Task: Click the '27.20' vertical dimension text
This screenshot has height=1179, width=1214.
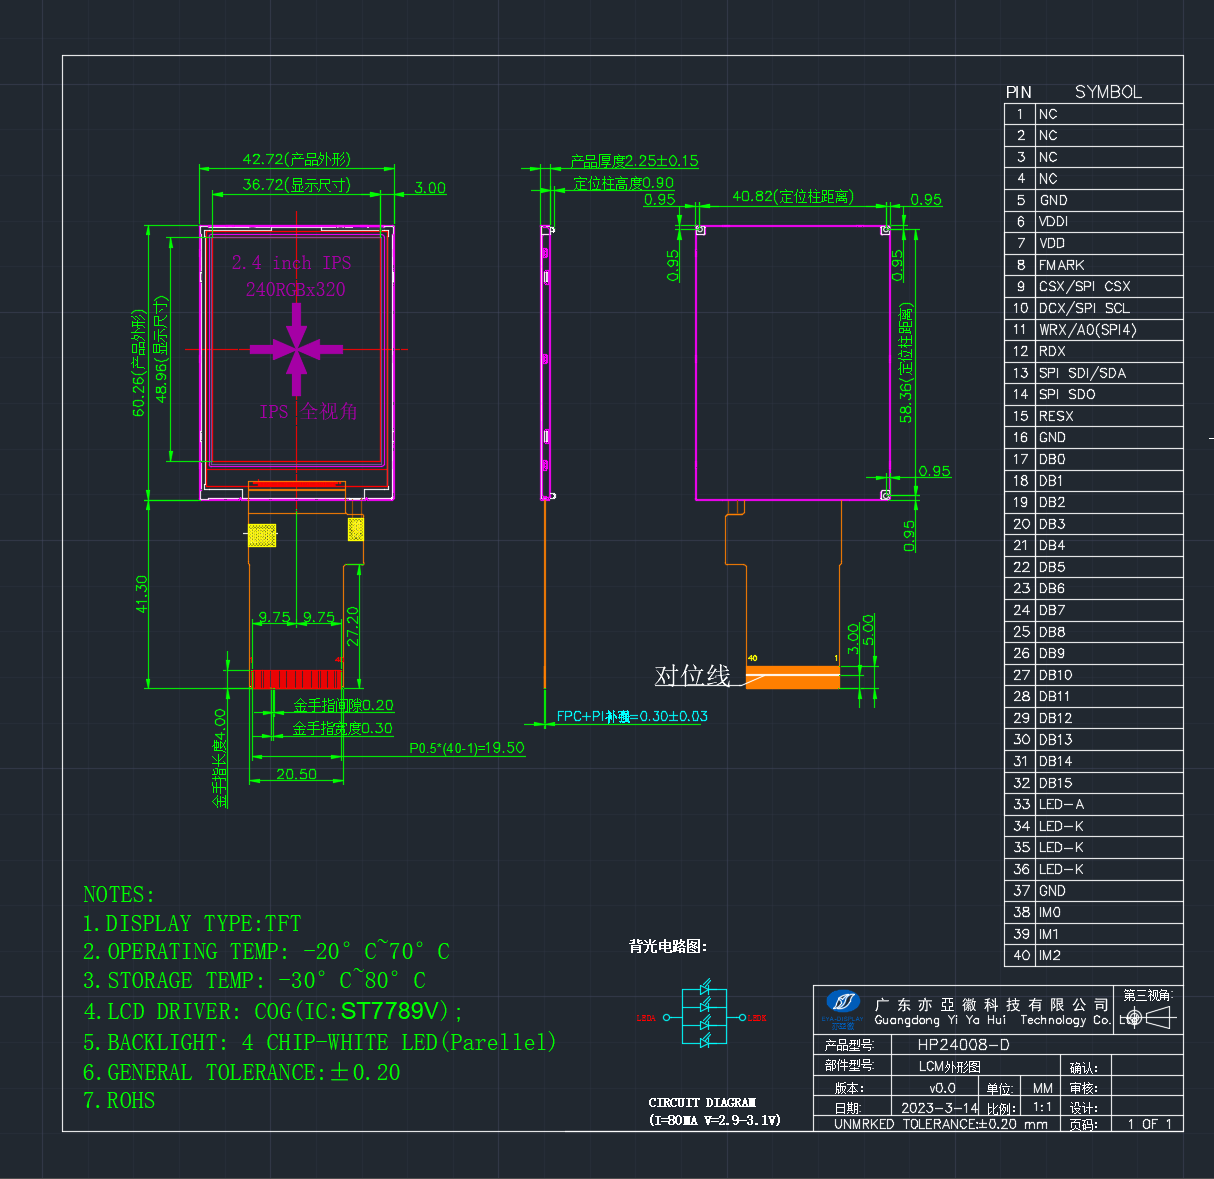Action: (x=352, y=626)
